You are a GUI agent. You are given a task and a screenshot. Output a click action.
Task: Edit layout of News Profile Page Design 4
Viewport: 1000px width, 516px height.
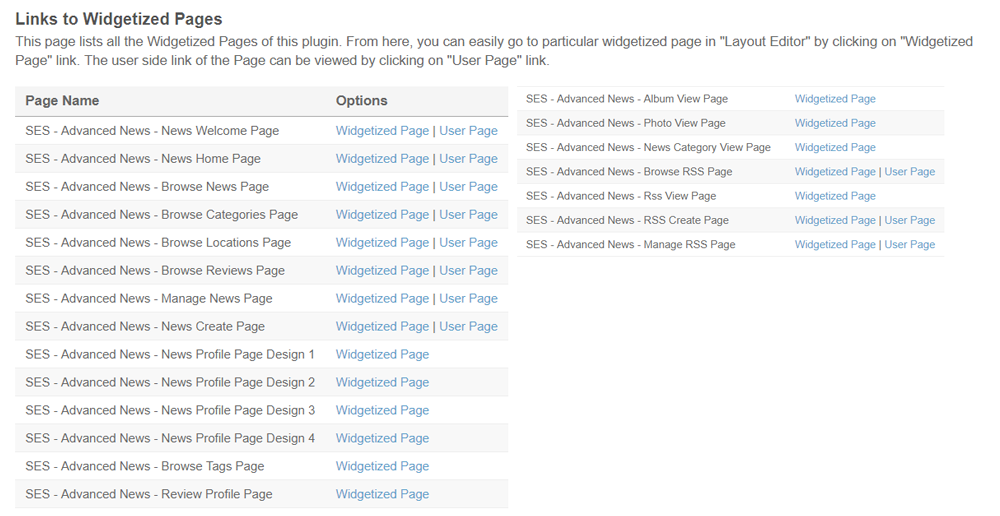pos(382,439)
